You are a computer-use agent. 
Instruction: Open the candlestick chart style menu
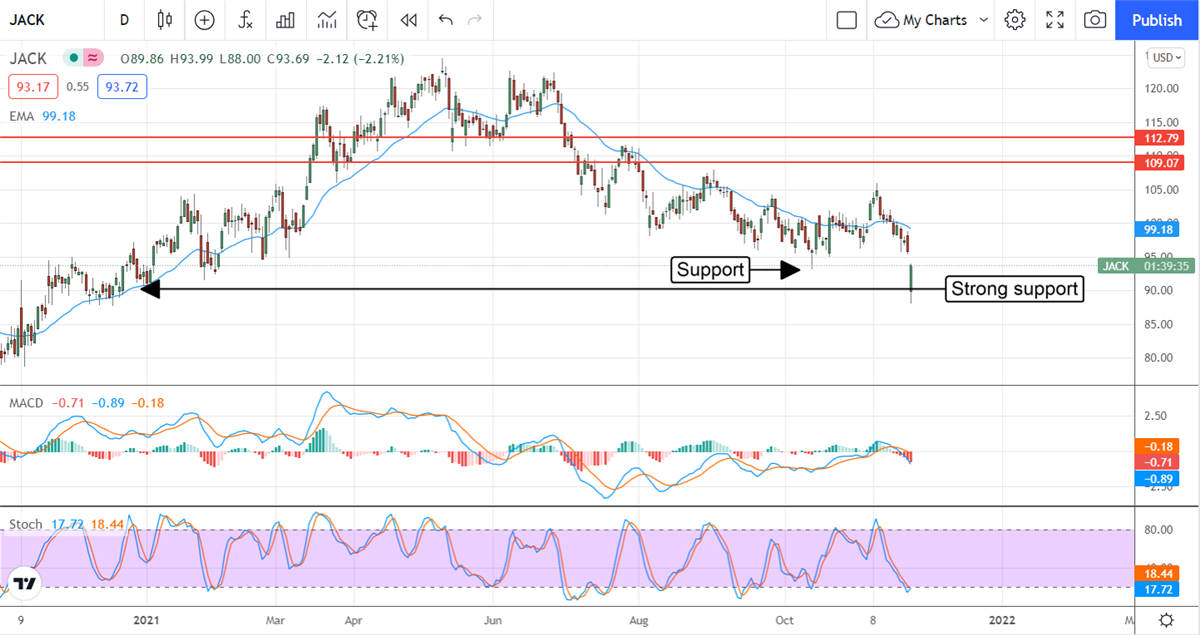[165, 20]
